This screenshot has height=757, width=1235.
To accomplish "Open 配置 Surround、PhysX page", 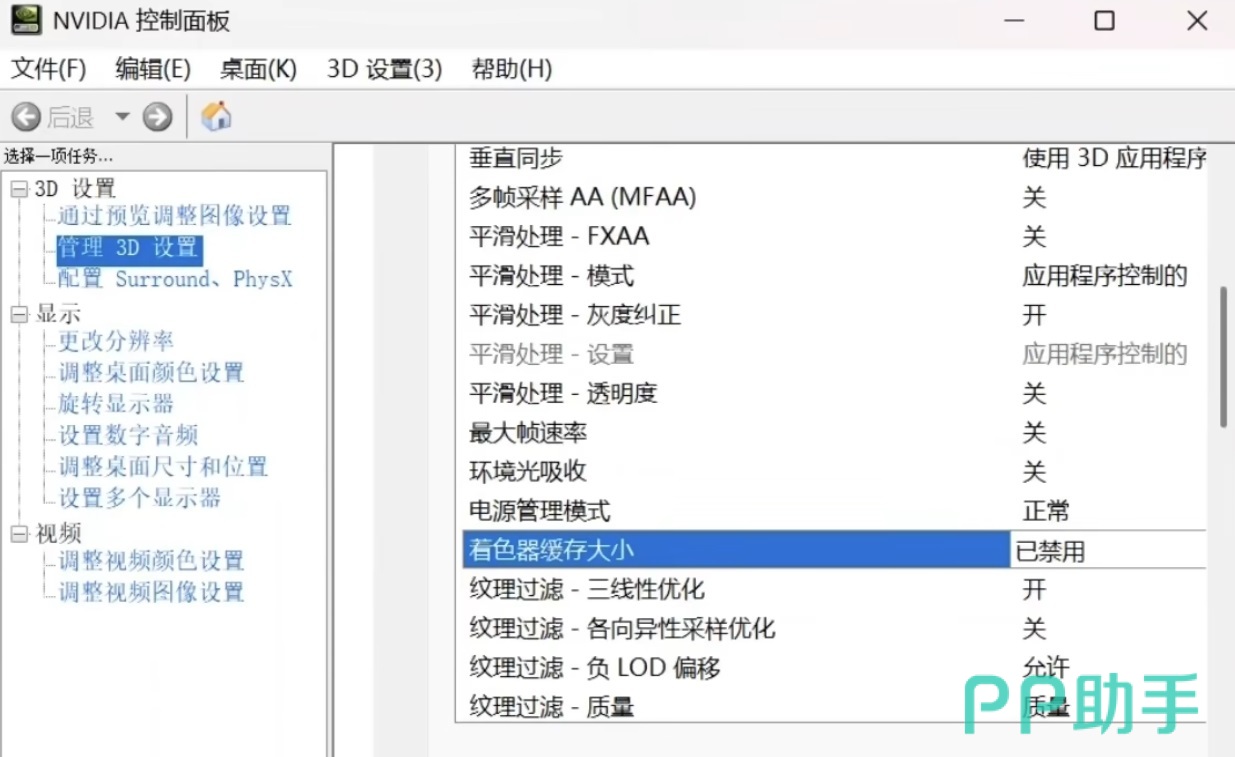I will [x=175, y=279].
